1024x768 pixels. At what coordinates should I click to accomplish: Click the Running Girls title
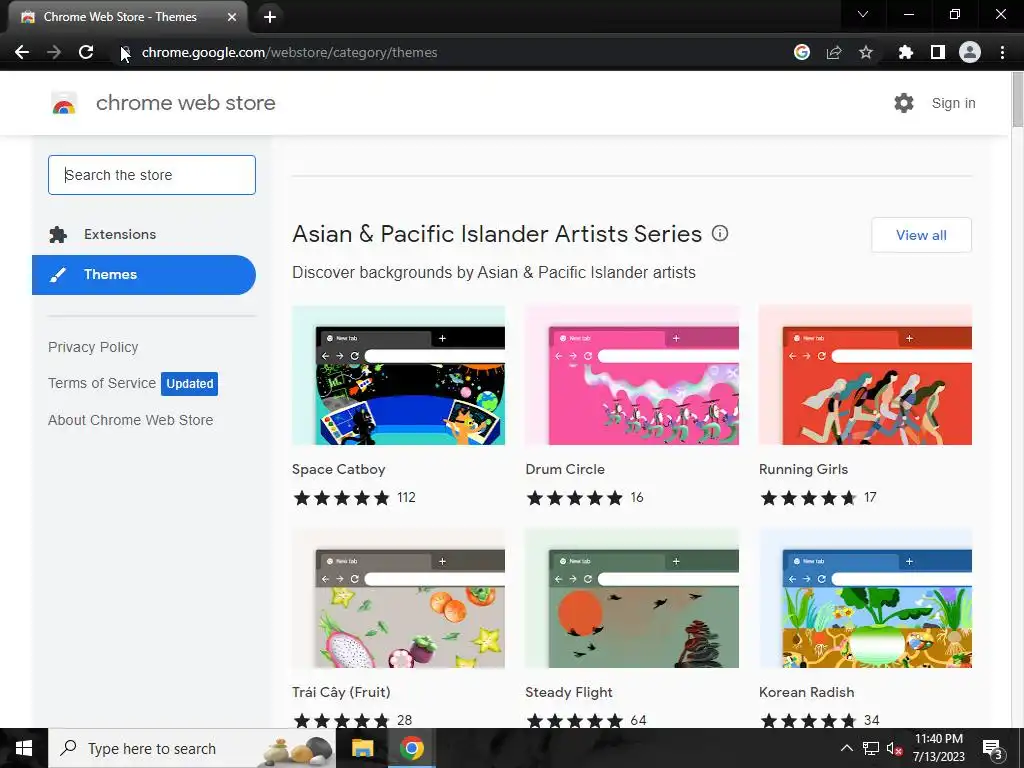pyautogui.click(x=803, y=470)
